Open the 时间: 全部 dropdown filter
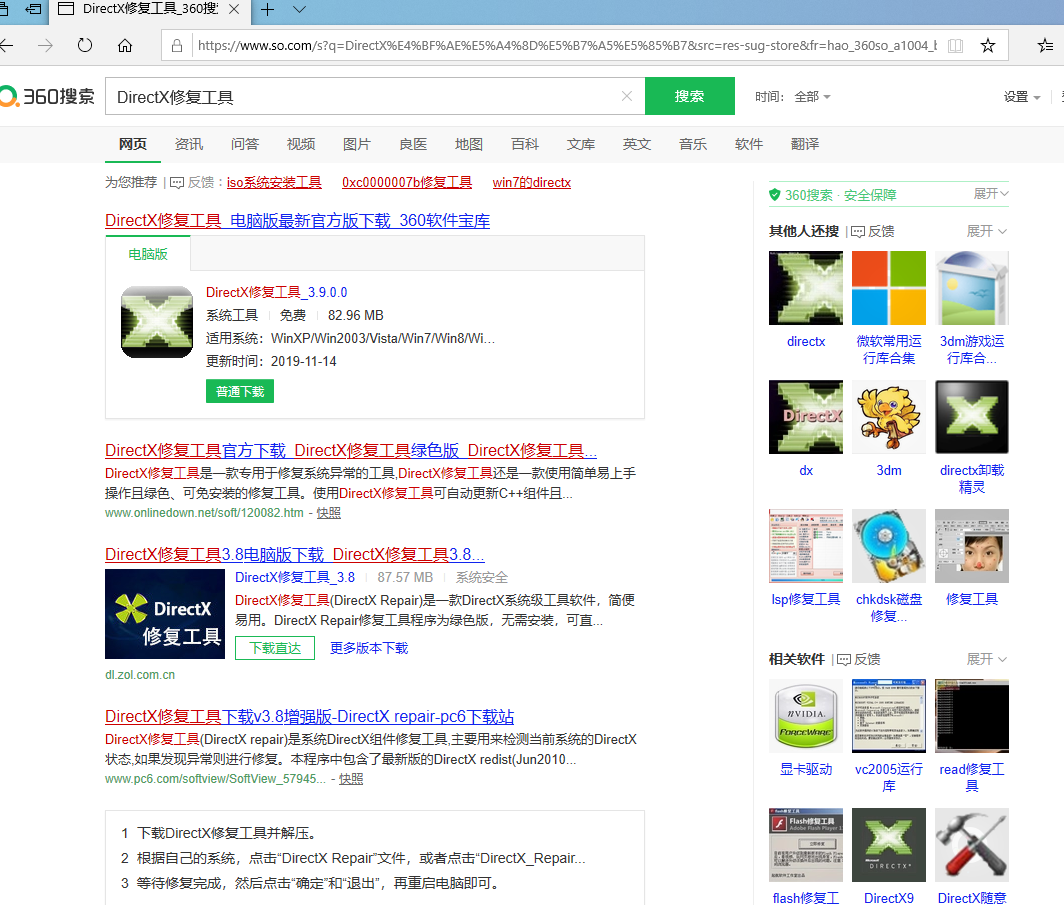This screenshot has width=1064, height=905. point(812,97)
